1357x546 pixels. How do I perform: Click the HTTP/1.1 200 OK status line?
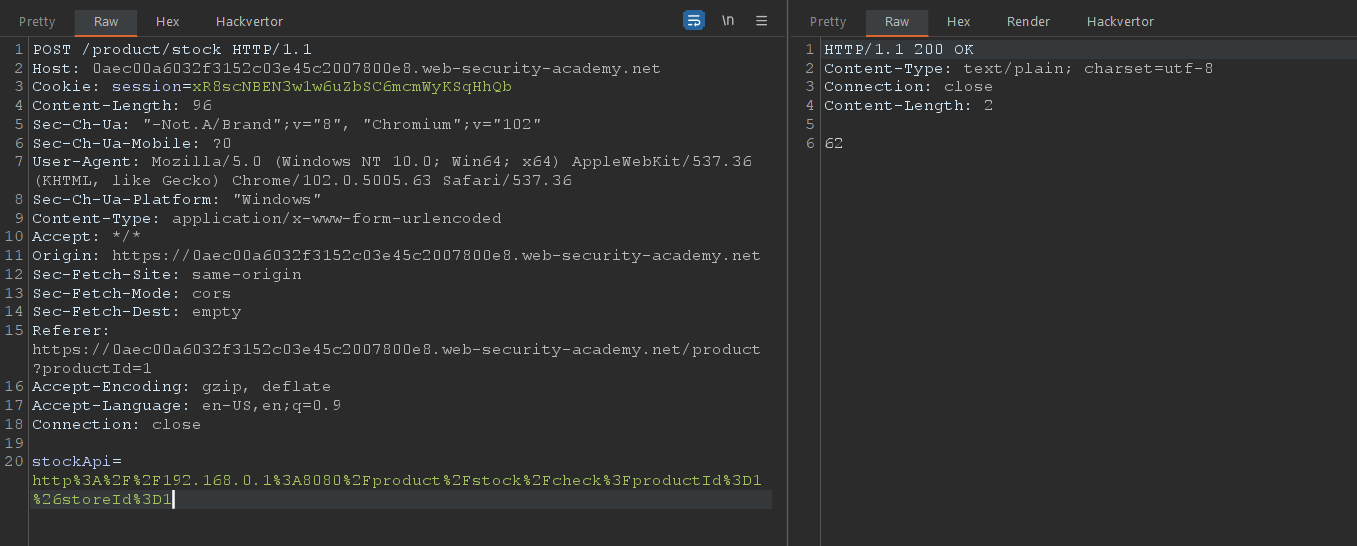[x=898, y=49]
